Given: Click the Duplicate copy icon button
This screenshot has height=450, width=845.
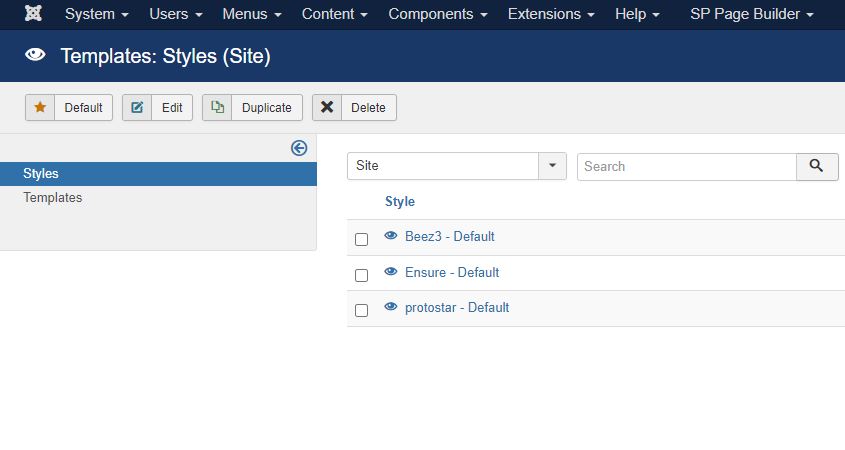Looking at the screenshot, I should click(252, 108).
